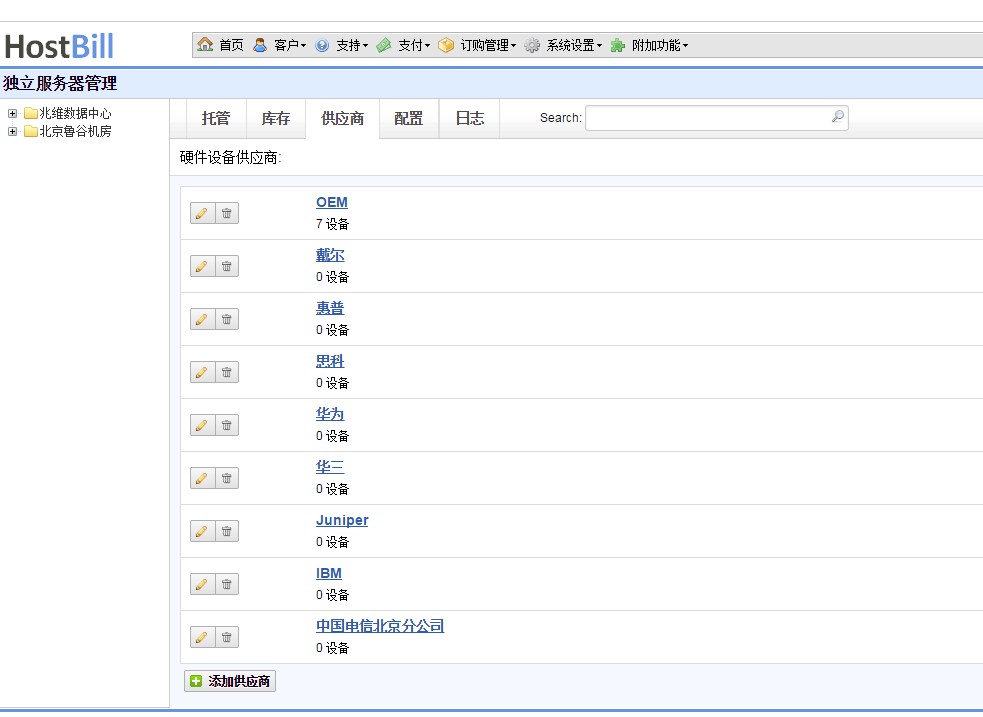Open the OEM supplier link
The height and width of the screenshot is (717, 983).
[x=332, y=202]
